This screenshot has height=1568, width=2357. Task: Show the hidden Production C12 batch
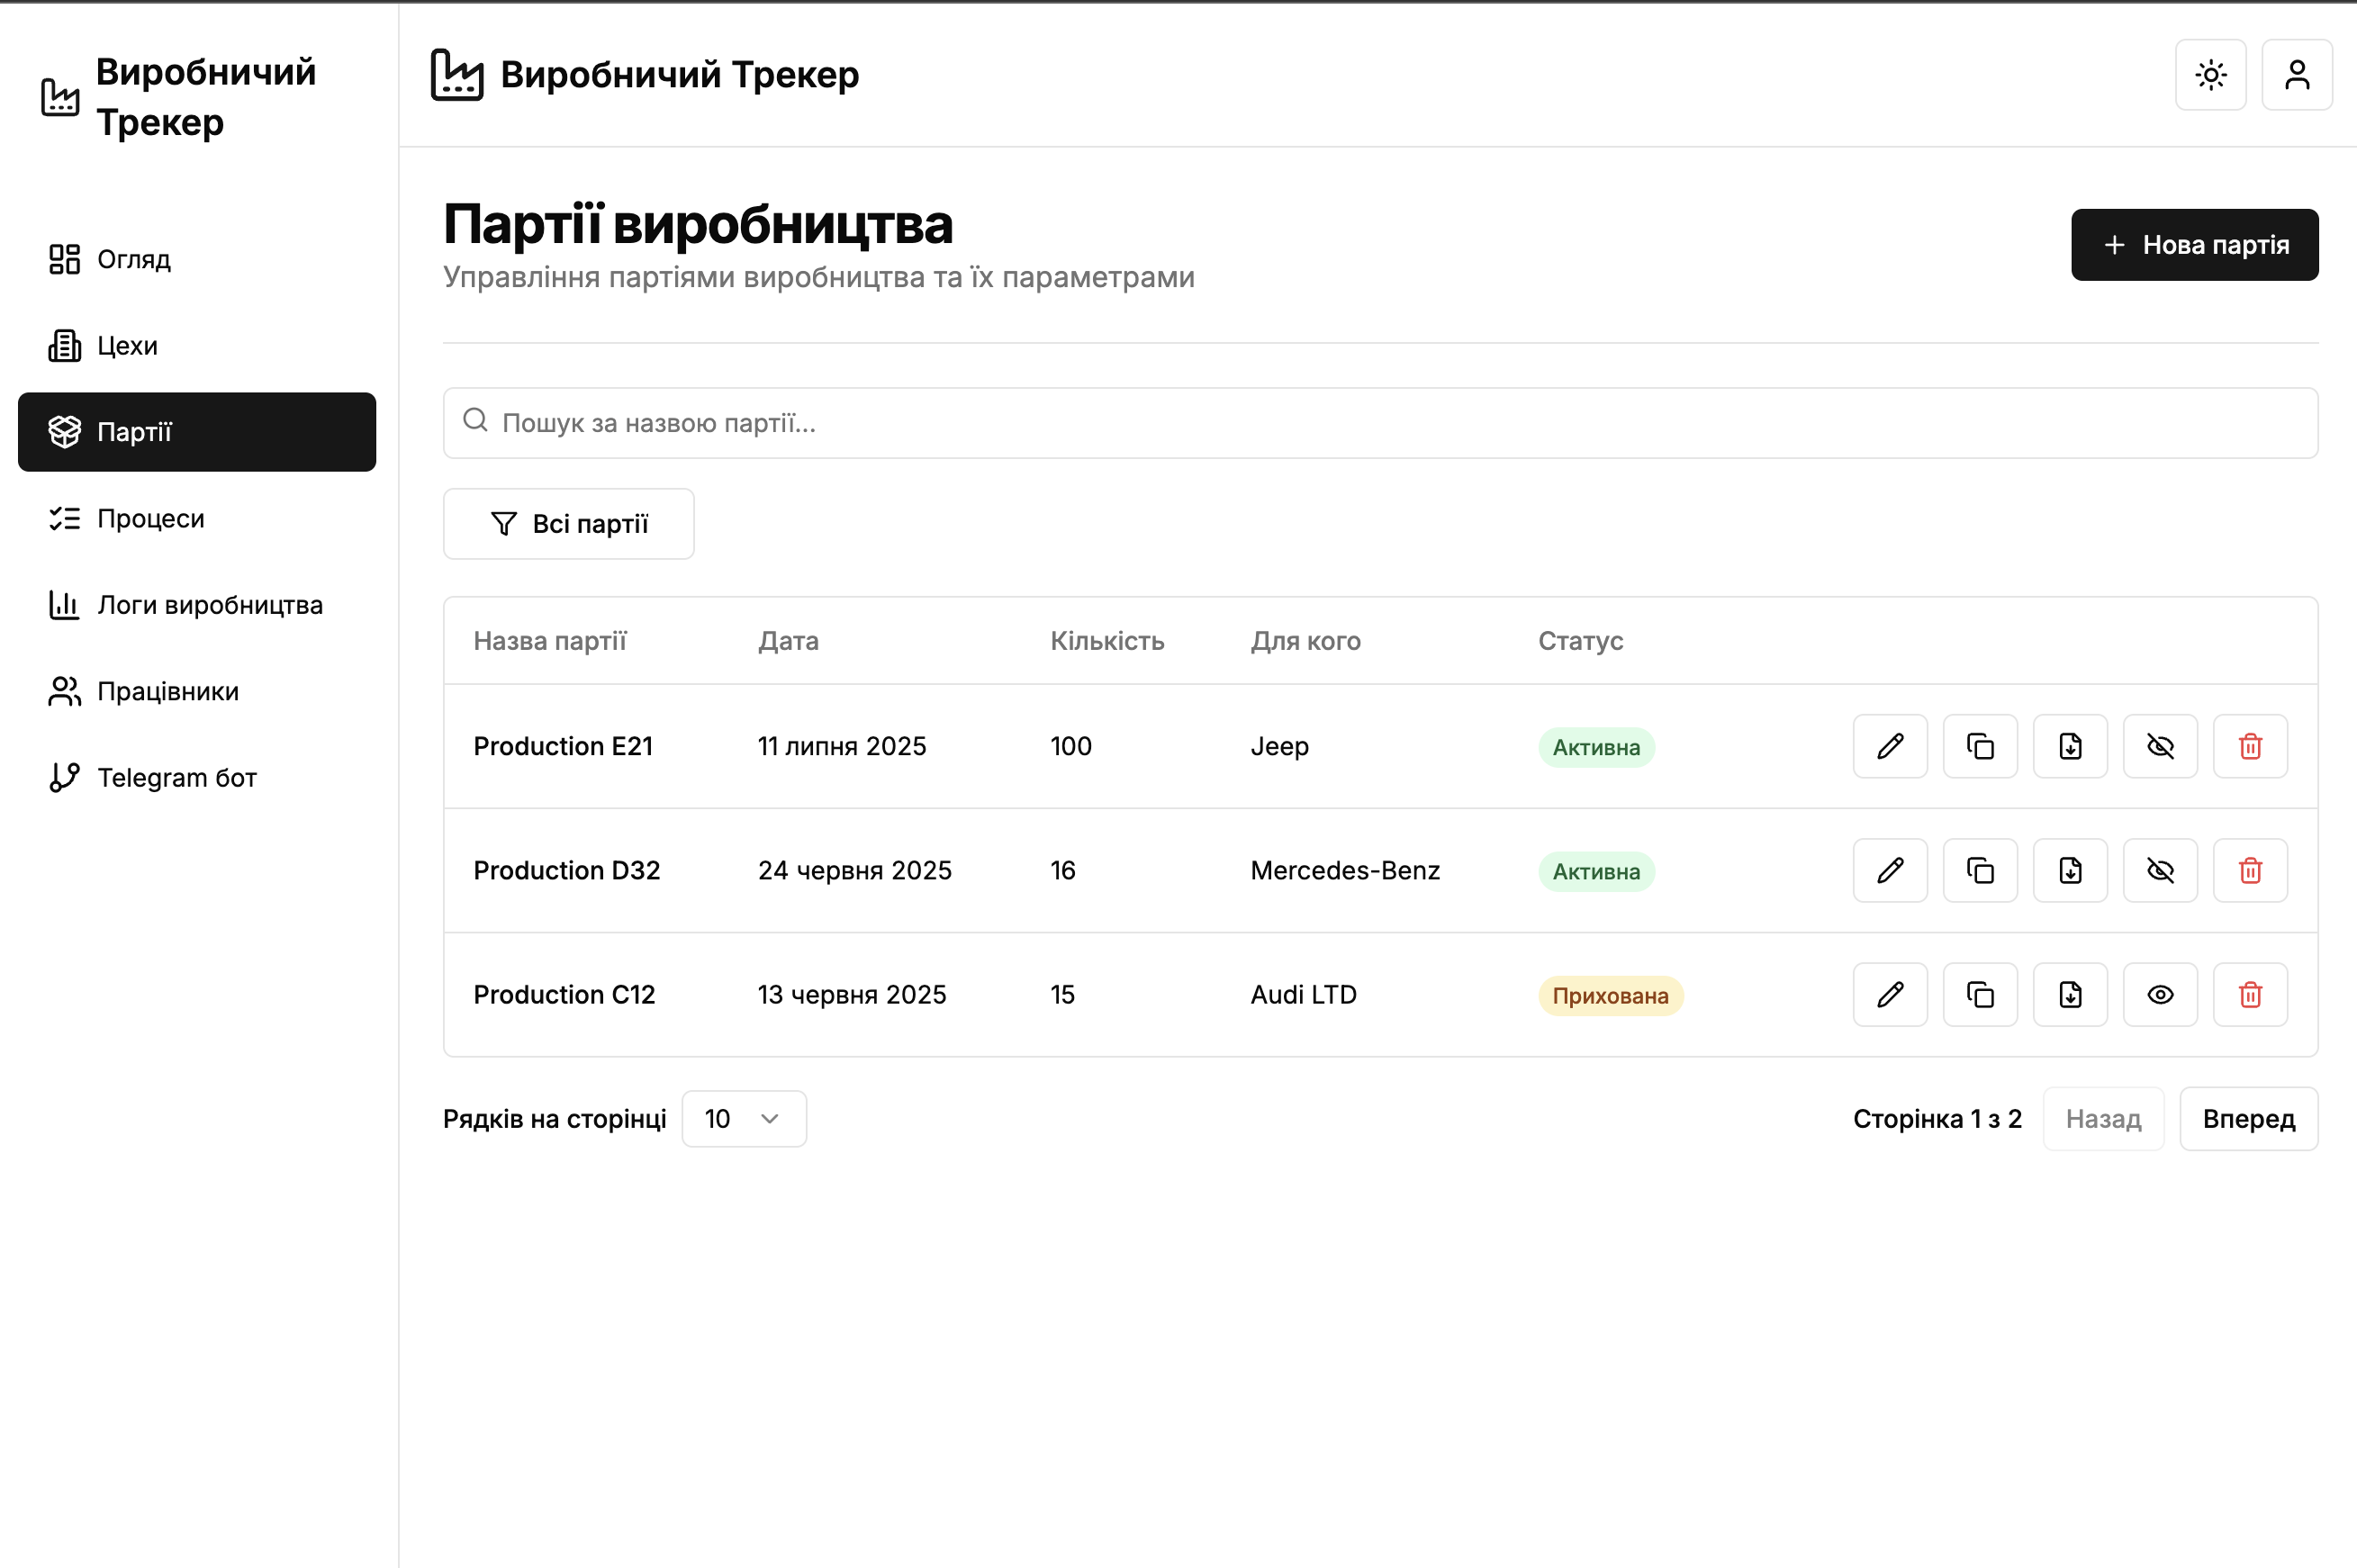pyautogui.click(x=2159, y=994)
